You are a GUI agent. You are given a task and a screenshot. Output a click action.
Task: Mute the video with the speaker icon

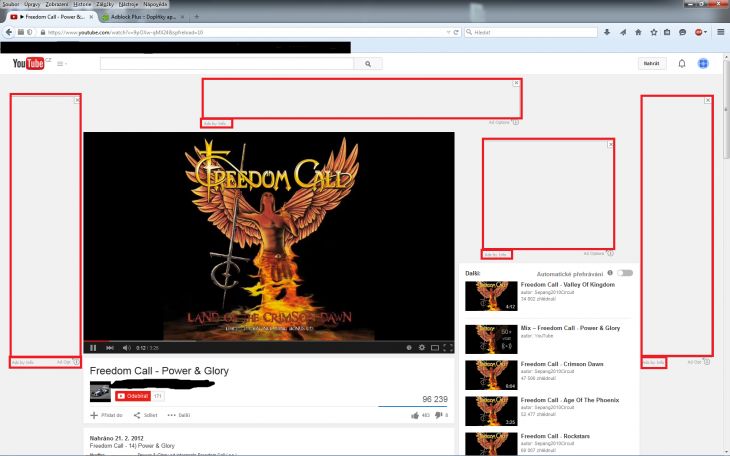coord(126,347)
